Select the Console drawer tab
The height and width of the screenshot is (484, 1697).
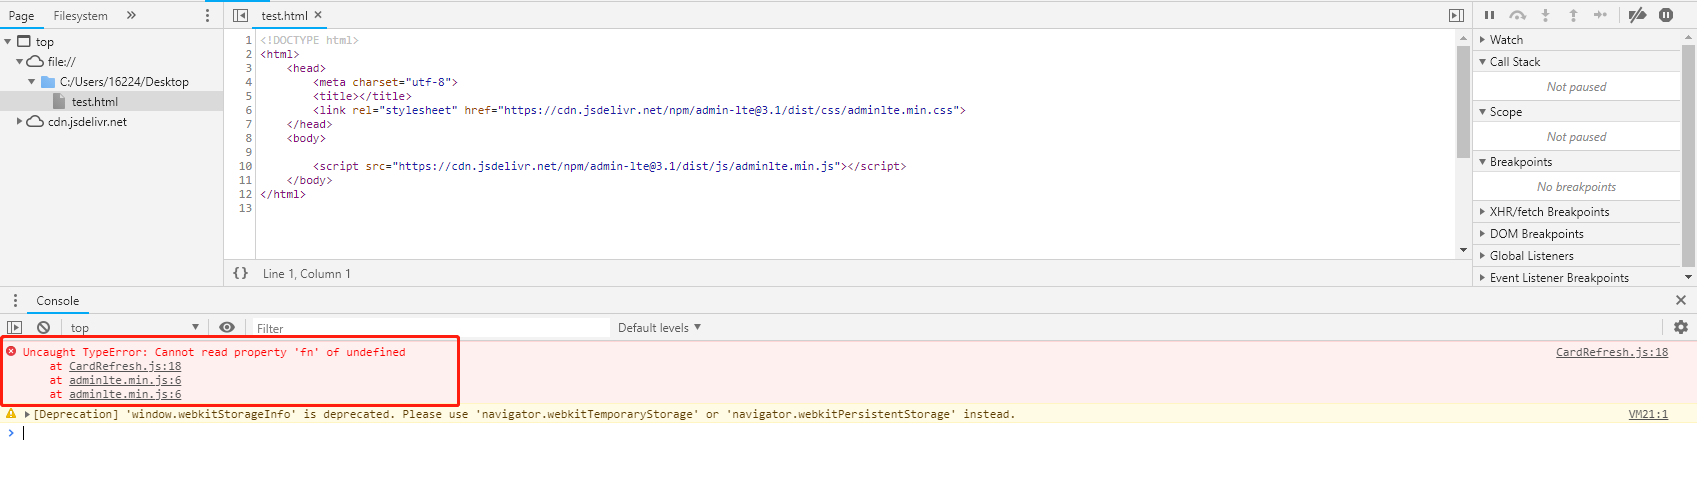click(x=58, y=301)
